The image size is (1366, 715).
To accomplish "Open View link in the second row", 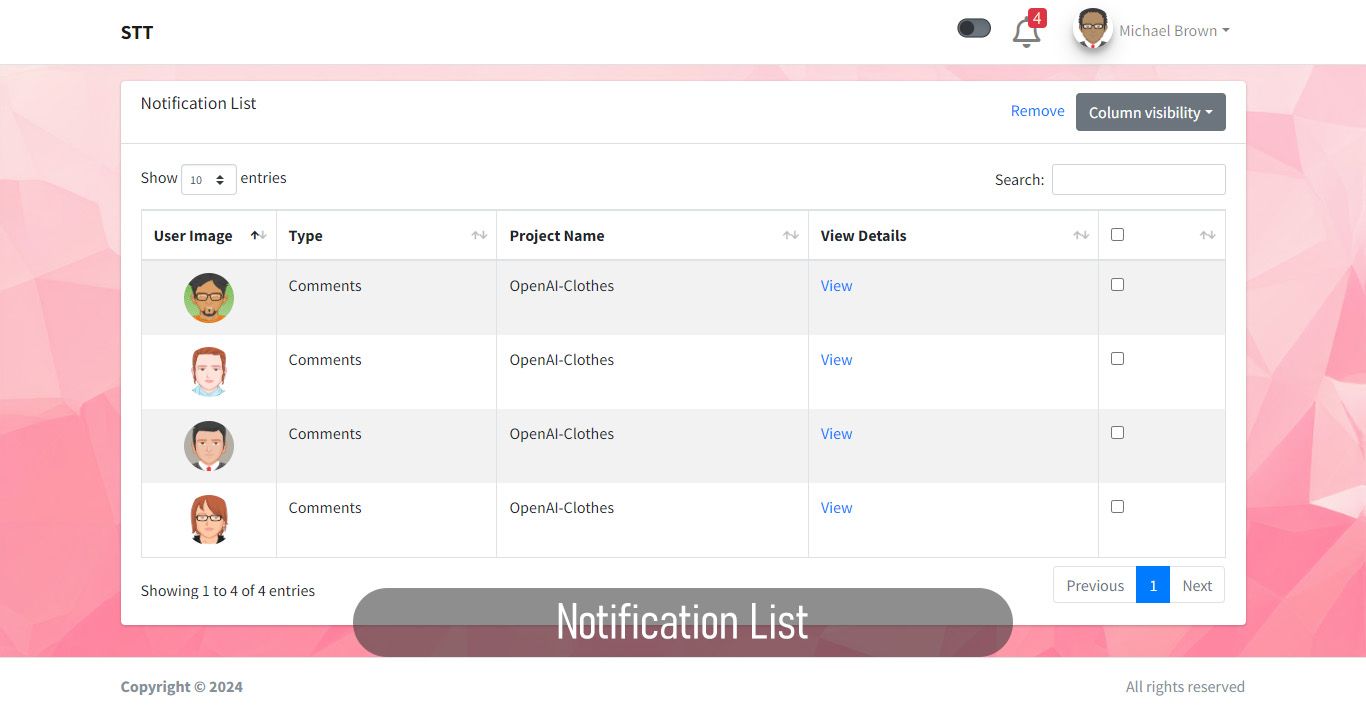I will coord(836,360).
